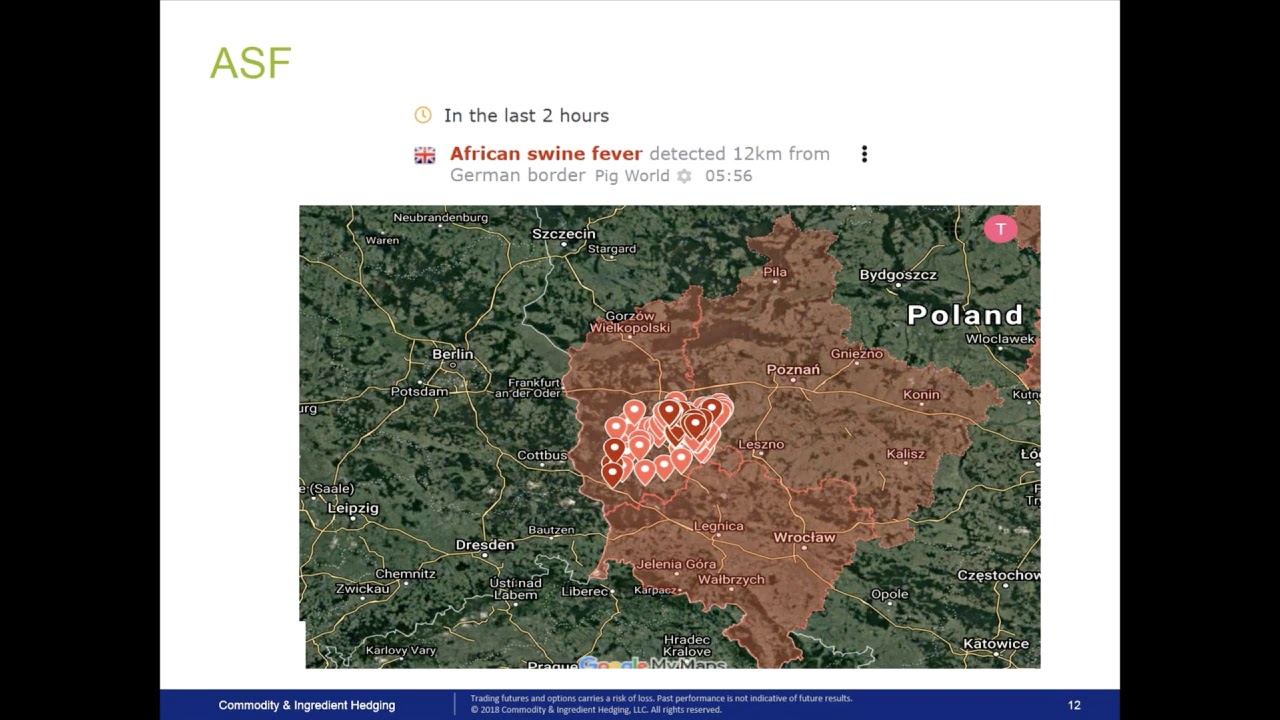Click the Poznań label on the map
The image size is (1280, 720).
coord(793,369)
